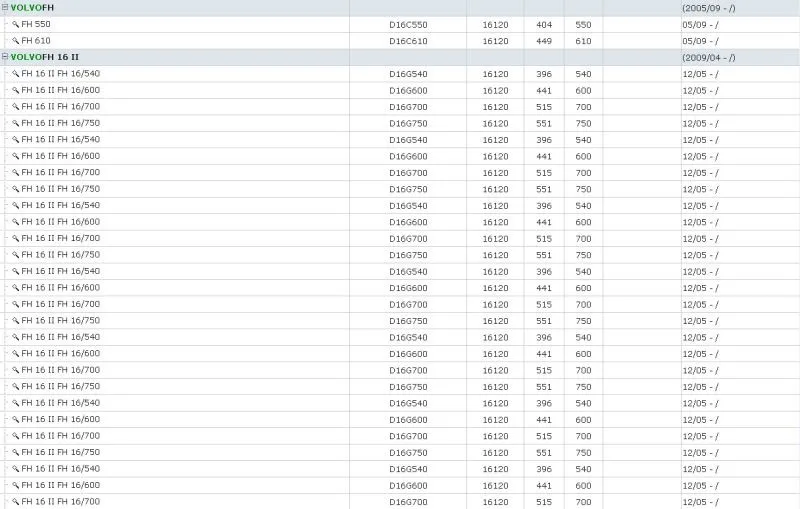Select the 404 kW value
The image size is (800, 509).
(x=544, y=25)
